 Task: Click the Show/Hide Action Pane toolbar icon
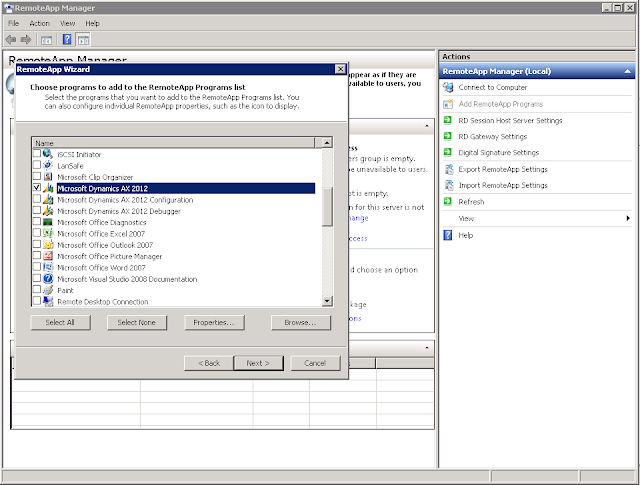pos(83,40)
